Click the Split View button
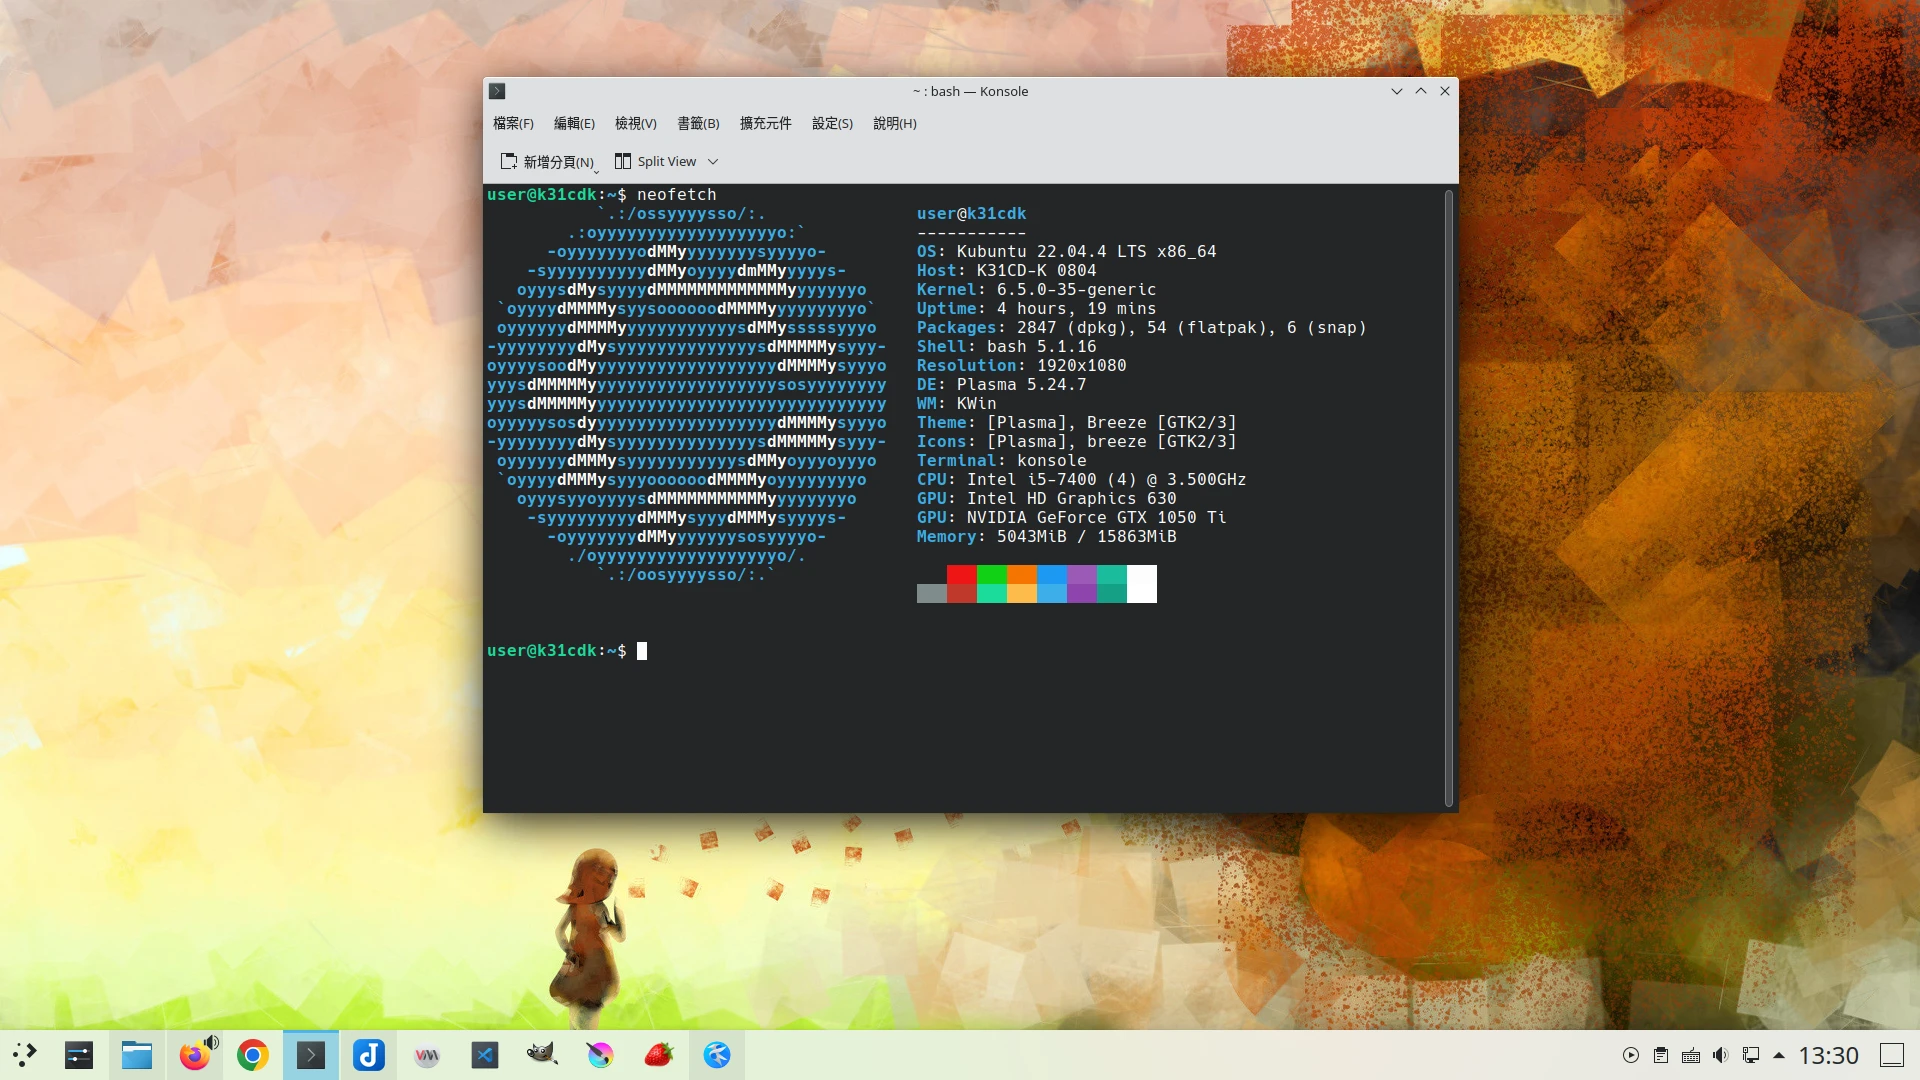 (x=656, y=161)
